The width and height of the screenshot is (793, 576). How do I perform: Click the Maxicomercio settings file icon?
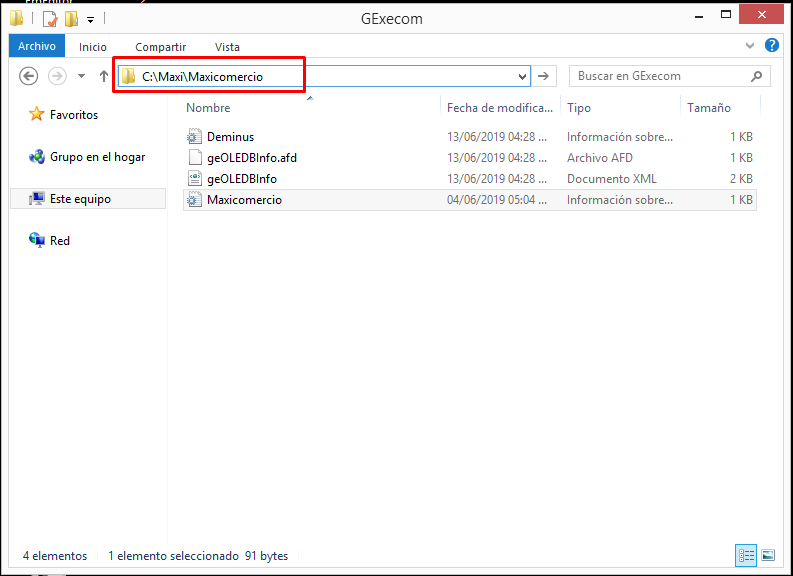195,200
